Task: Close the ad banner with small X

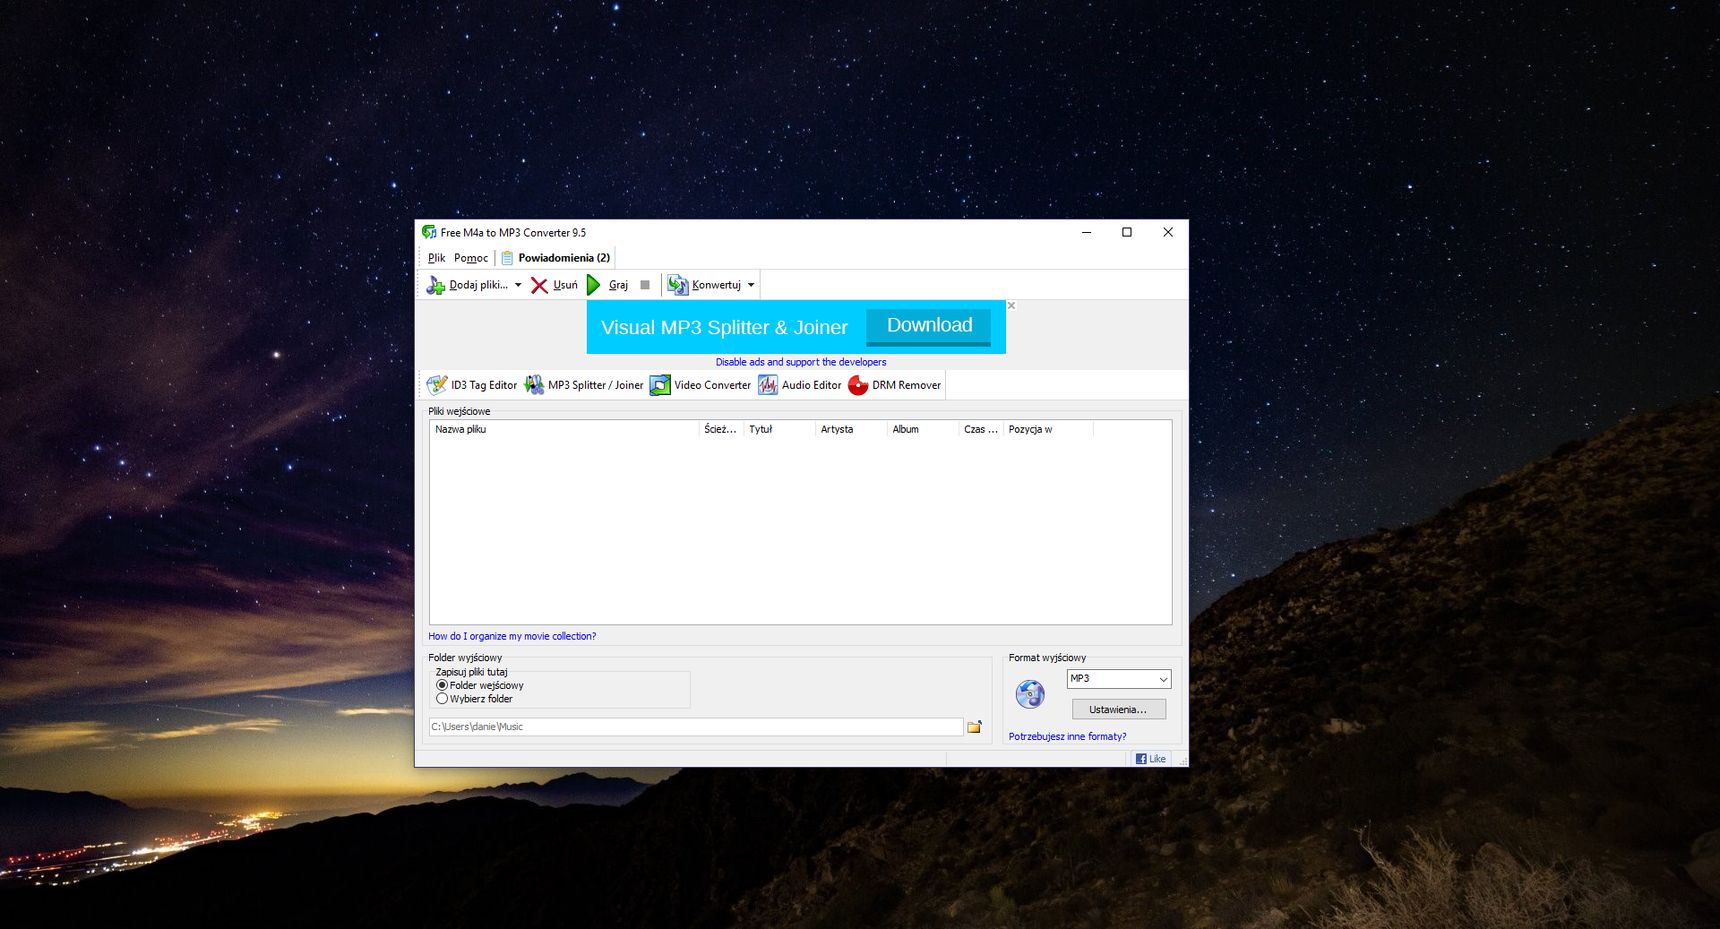Action: click(1011, 306)
